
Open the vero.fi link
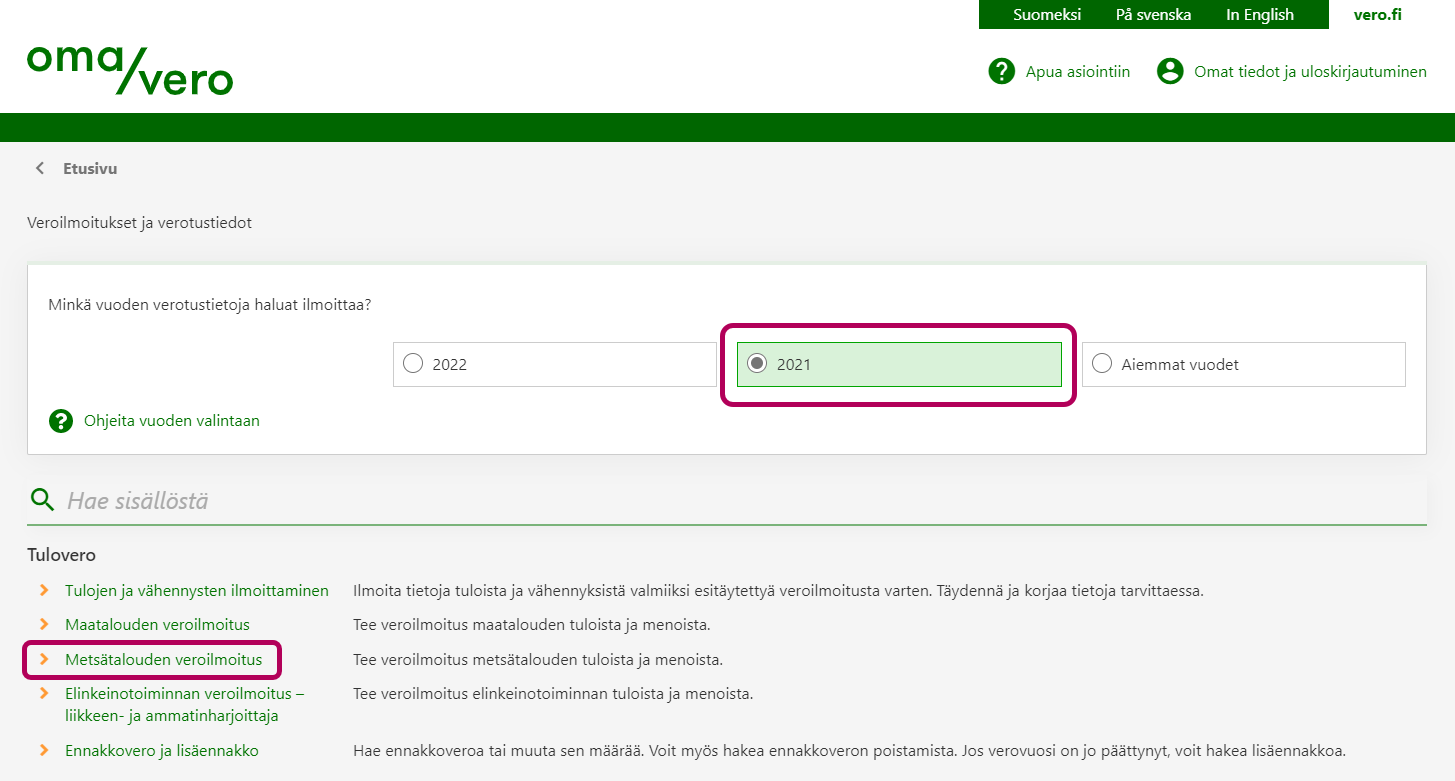point(1377,15)
